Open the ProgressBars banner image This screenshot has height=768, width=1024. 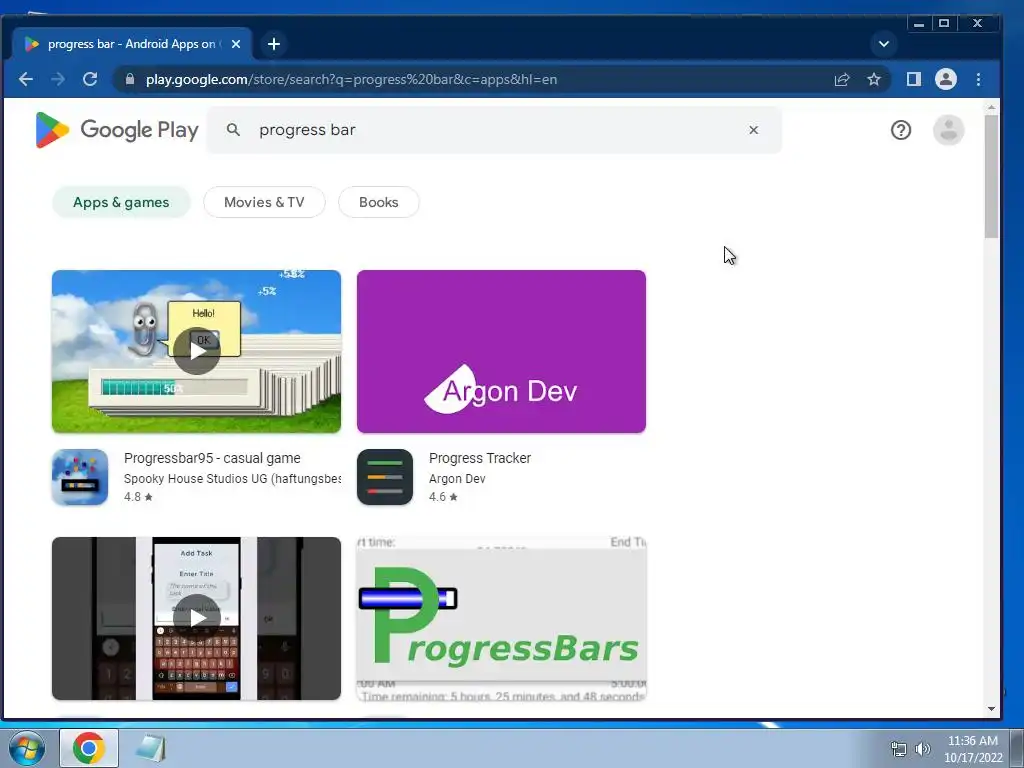pos(502,618)
